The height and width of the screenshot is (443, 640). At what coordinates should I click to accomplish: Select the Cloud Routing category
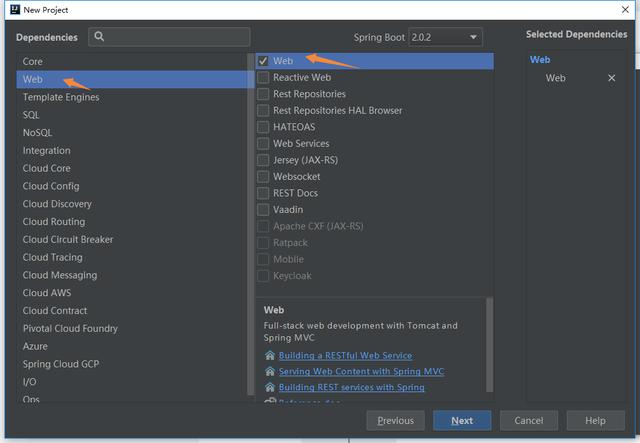[x=133, y=222]
